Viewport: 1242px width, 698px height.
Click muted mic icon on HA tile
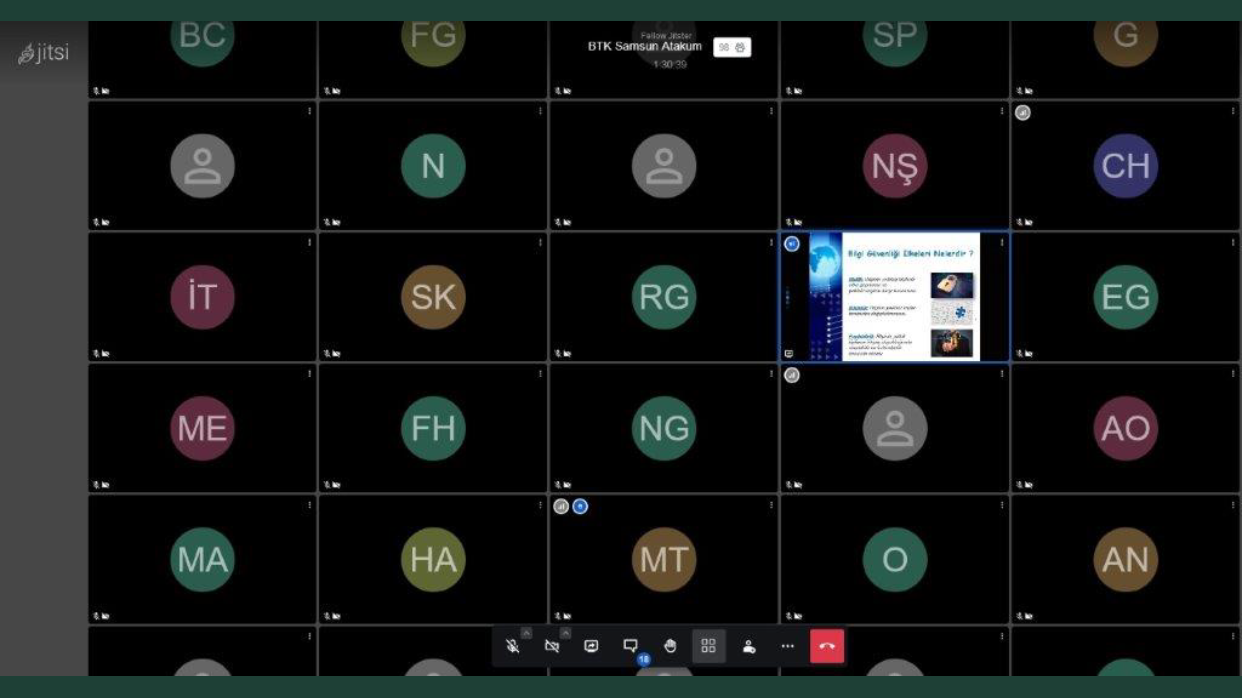coord(327,616)
